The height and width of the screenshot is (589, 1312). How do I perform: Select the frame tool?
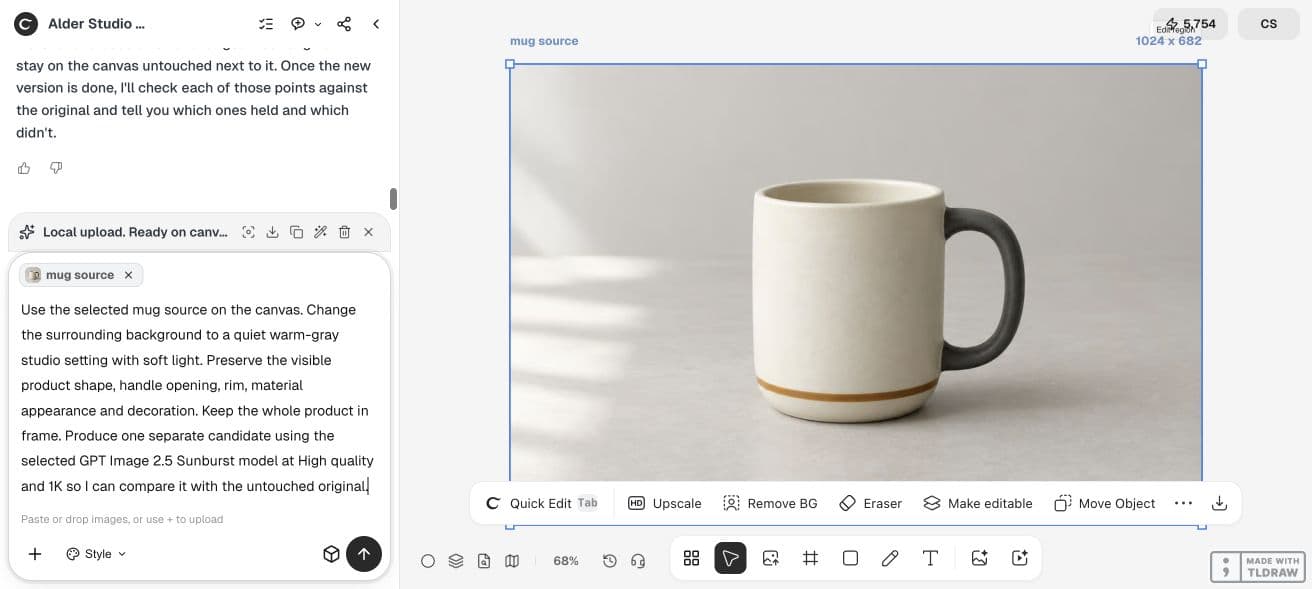click(811, 558)
